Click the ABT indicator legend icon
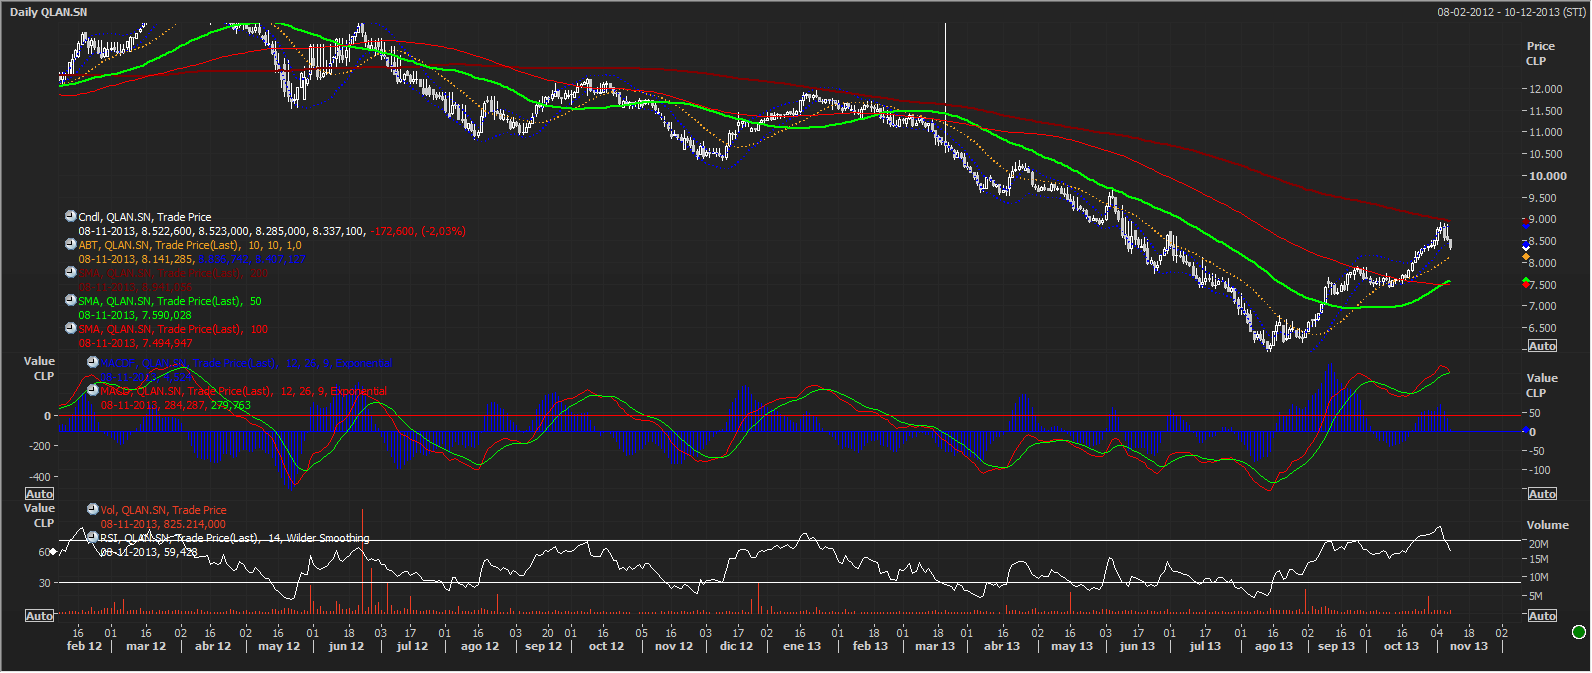Viewport: 1592px width, 673px height. 71,244
